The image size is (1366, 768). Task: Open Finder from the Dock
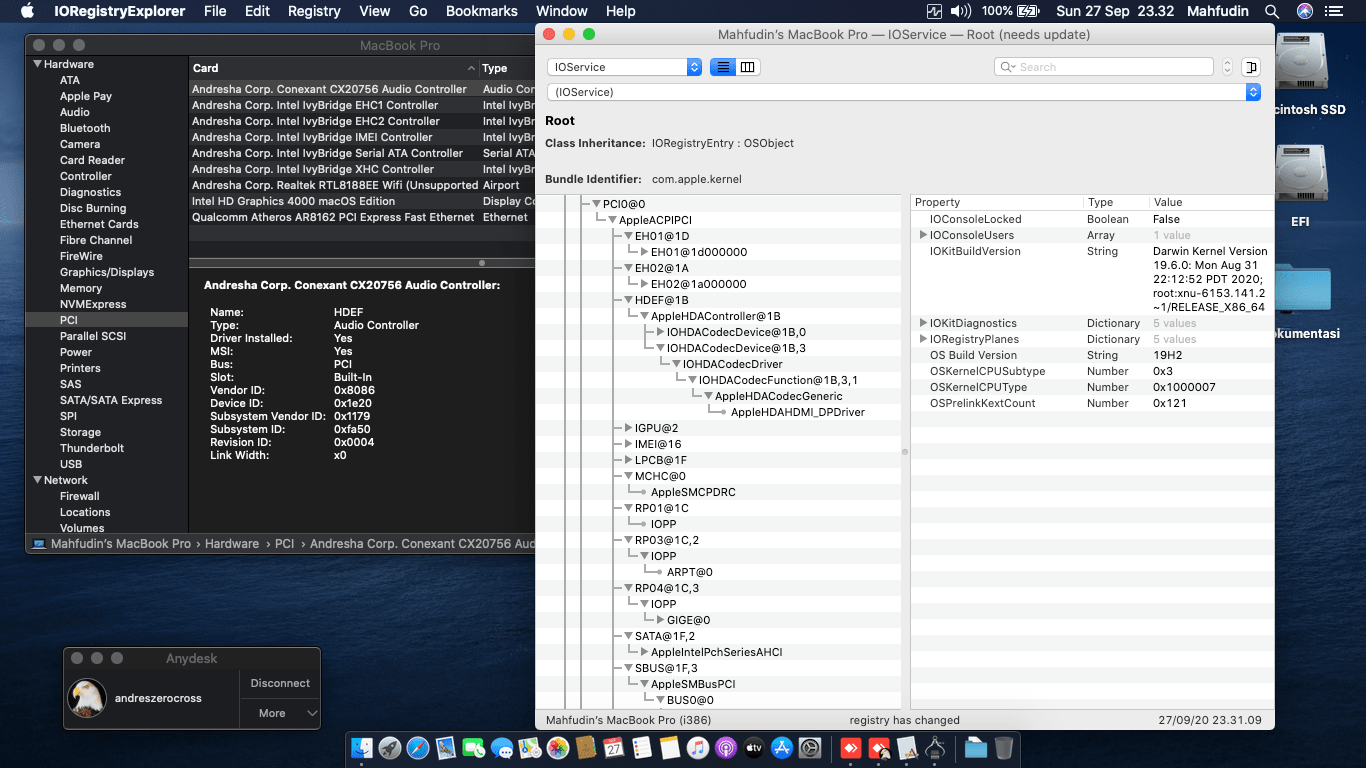coord(362,747)
